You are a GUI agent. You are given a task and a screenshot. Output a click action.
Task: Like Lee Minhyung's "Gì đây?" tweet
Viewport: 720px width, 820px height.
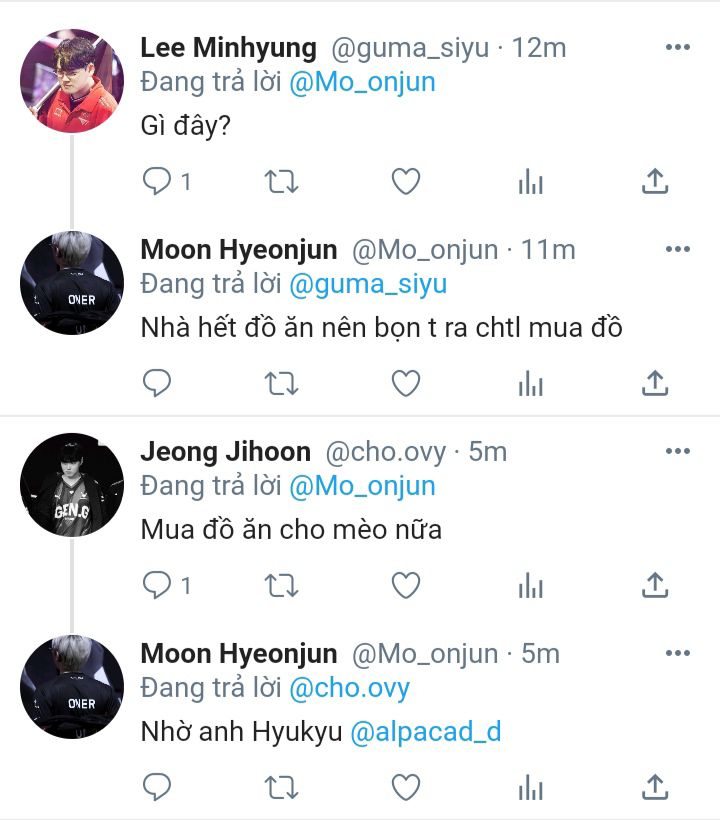[x=405, y=181]
